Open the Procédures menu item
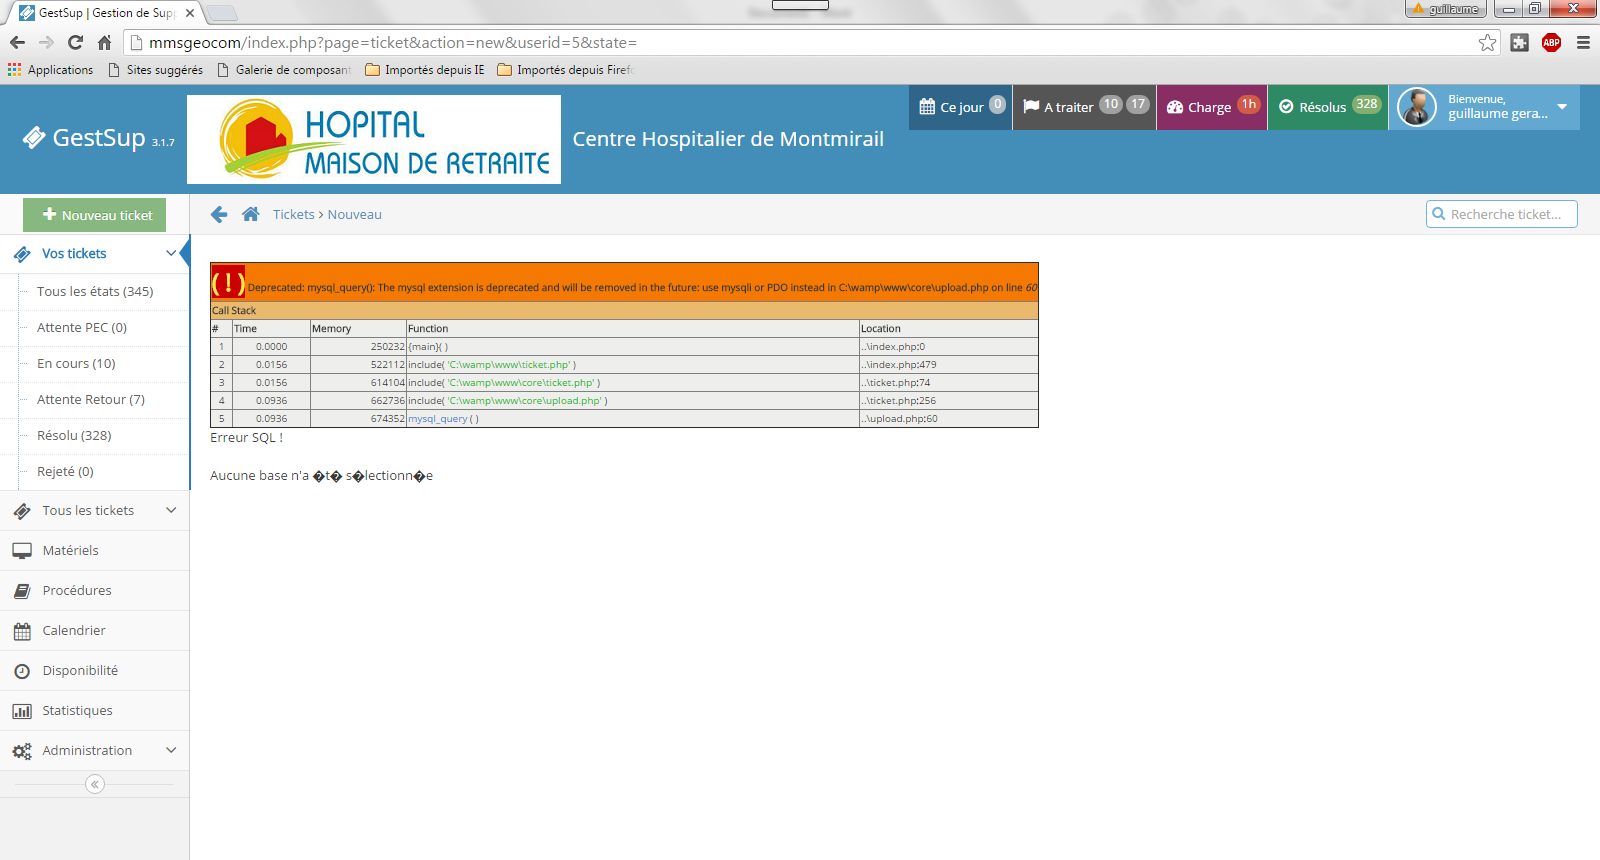The width and height of the screenshot is (1600, 860). (95, 590)
